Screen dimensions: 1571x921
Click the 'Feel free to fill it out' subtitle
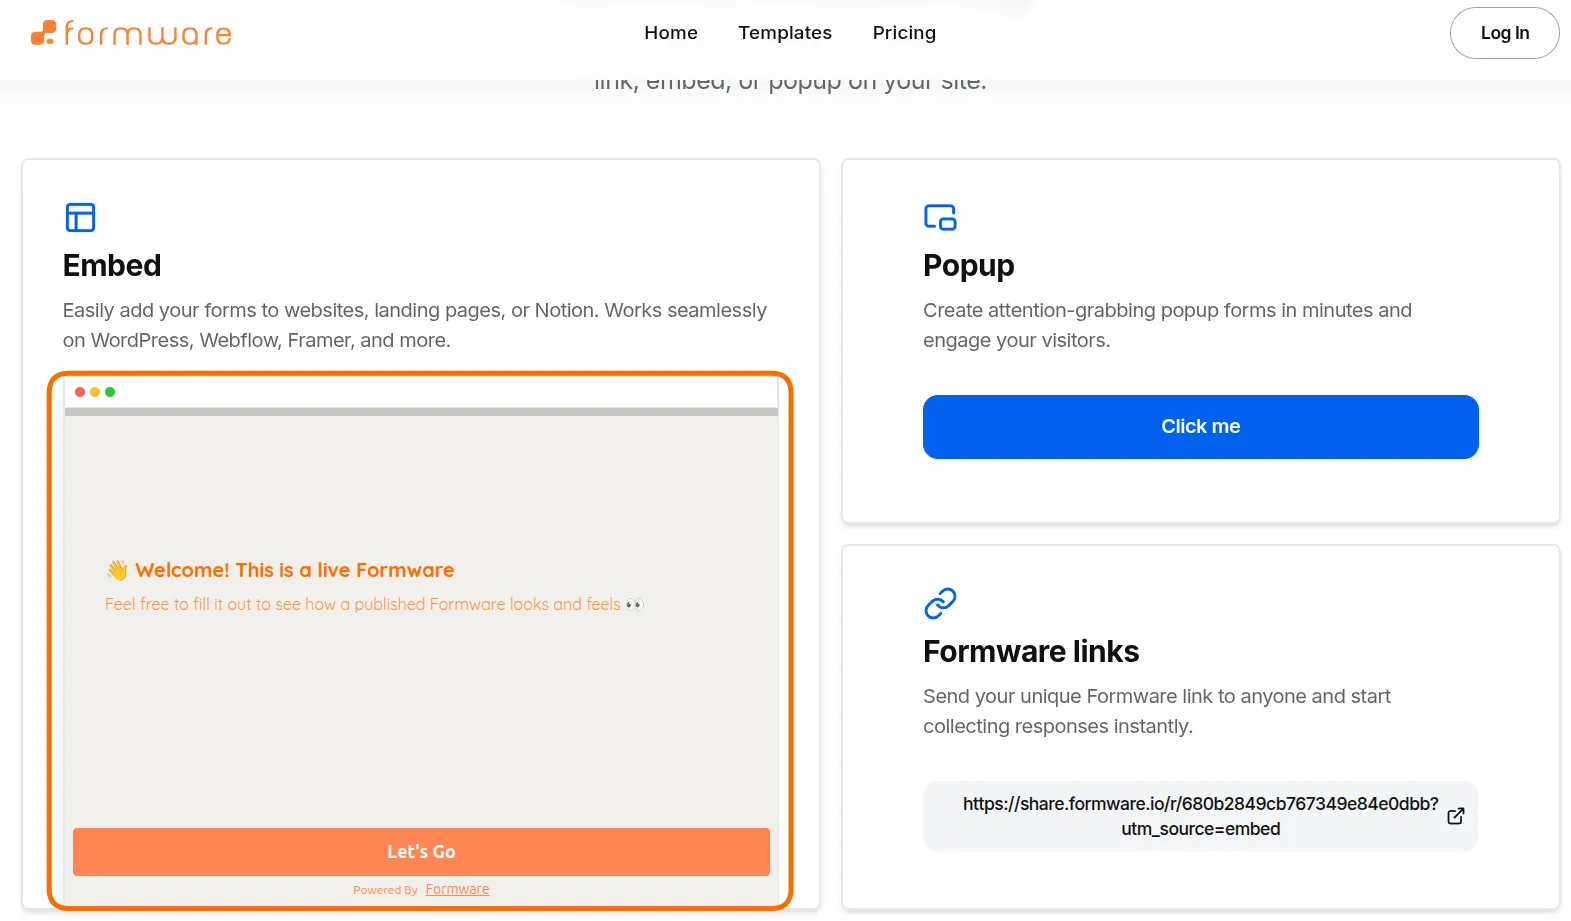tap(374, 604)
